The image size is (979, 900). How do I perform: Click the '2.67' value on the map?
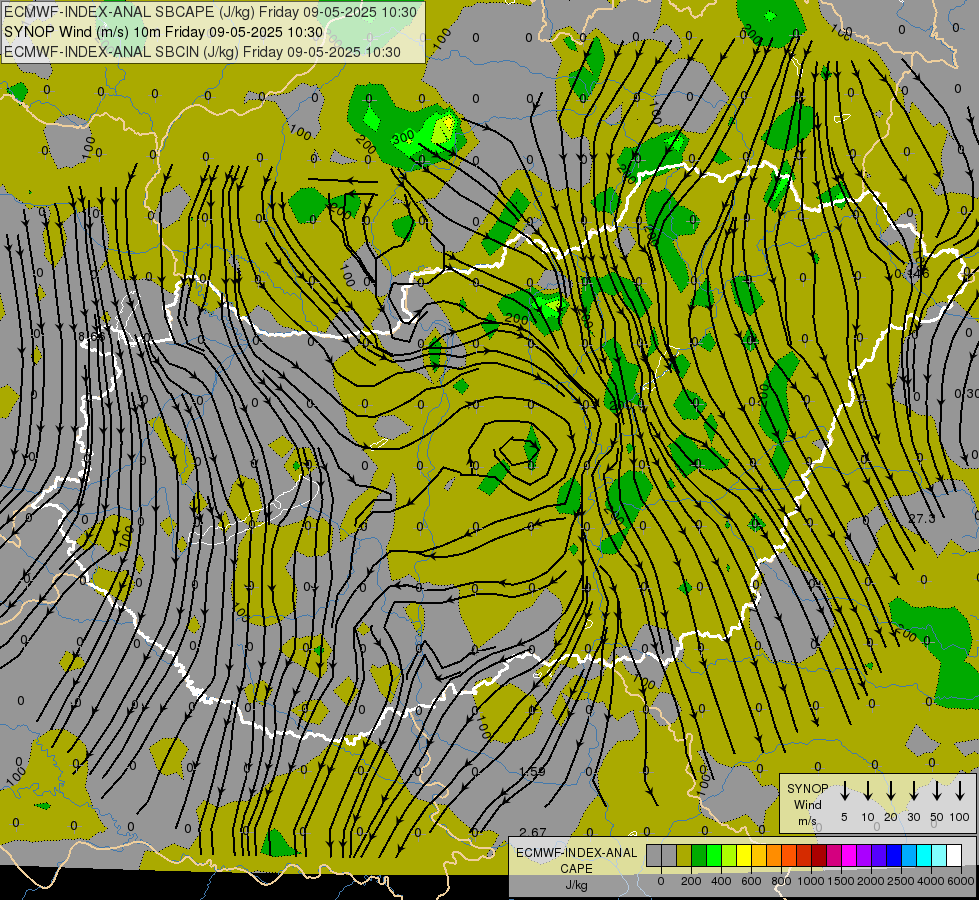[x=533, y=832]
